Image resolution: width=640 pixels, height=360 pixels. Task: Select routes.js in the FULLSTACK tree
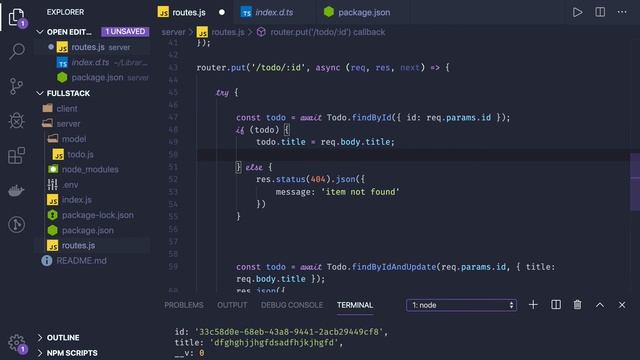(78, 245)
